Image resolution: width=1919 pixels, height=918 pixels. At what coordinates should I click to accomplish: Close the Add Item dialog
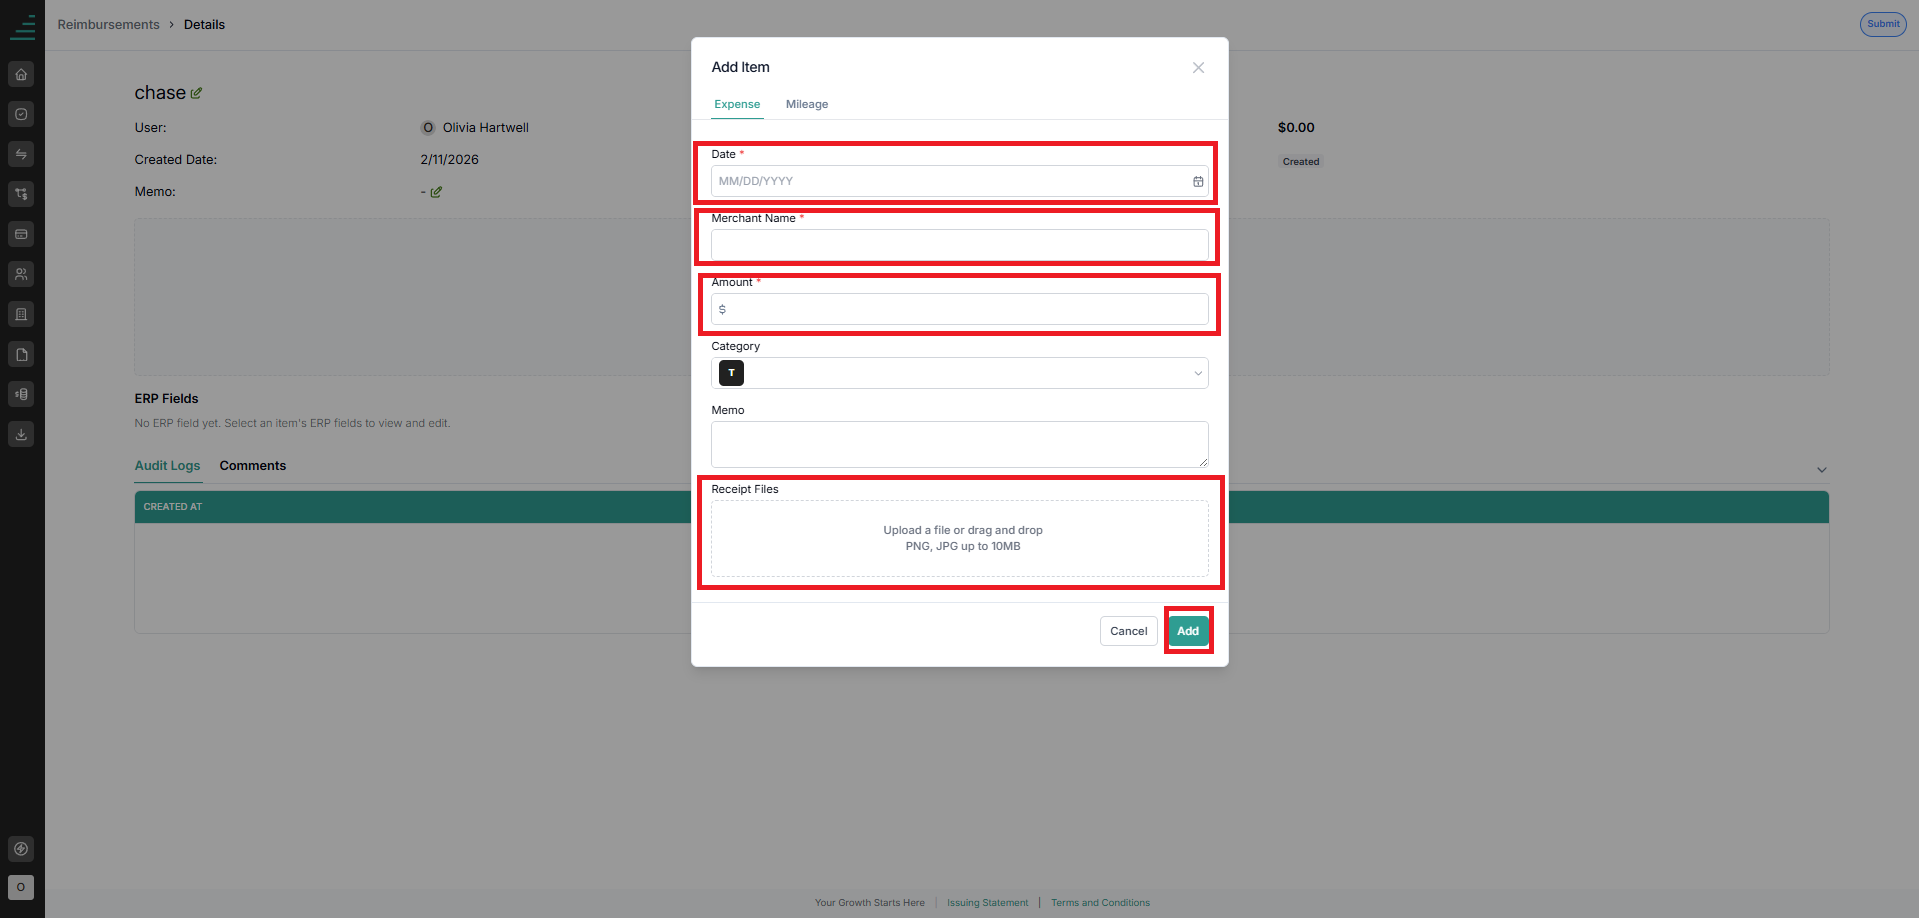(1198, 68)
